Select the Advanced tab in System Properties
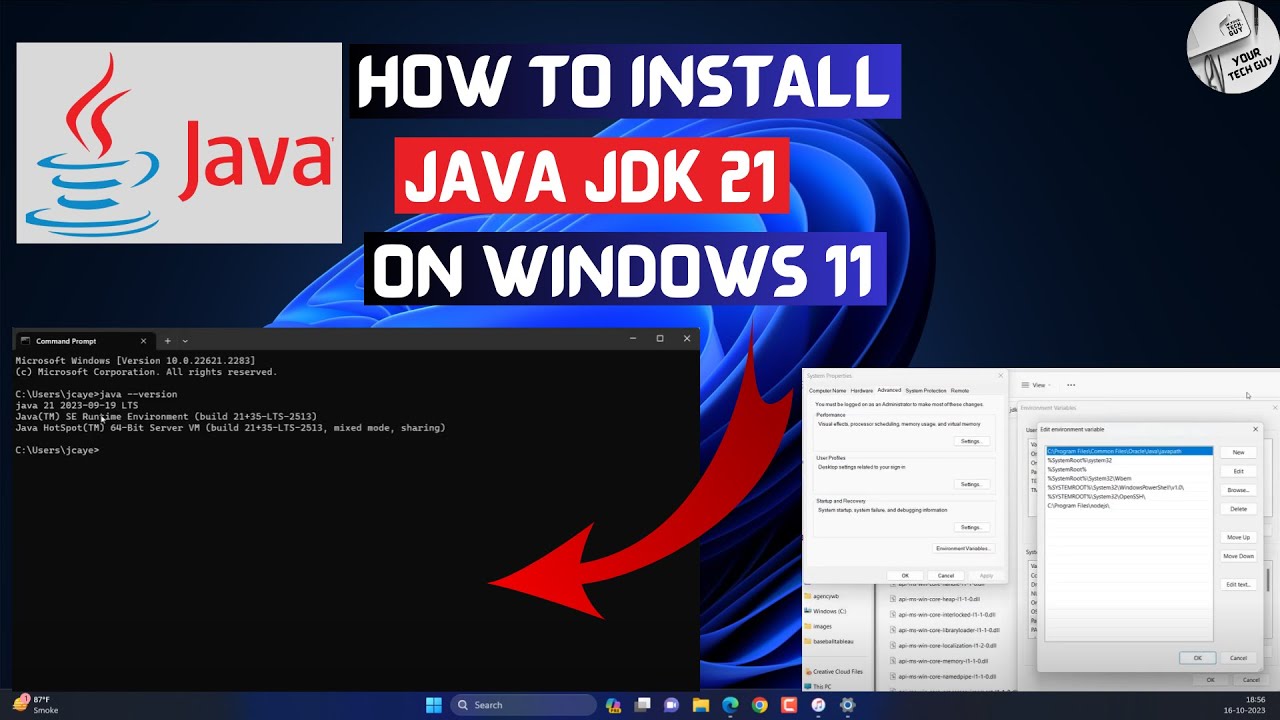This screenshot has height=720, width=1280. [889, 390]
